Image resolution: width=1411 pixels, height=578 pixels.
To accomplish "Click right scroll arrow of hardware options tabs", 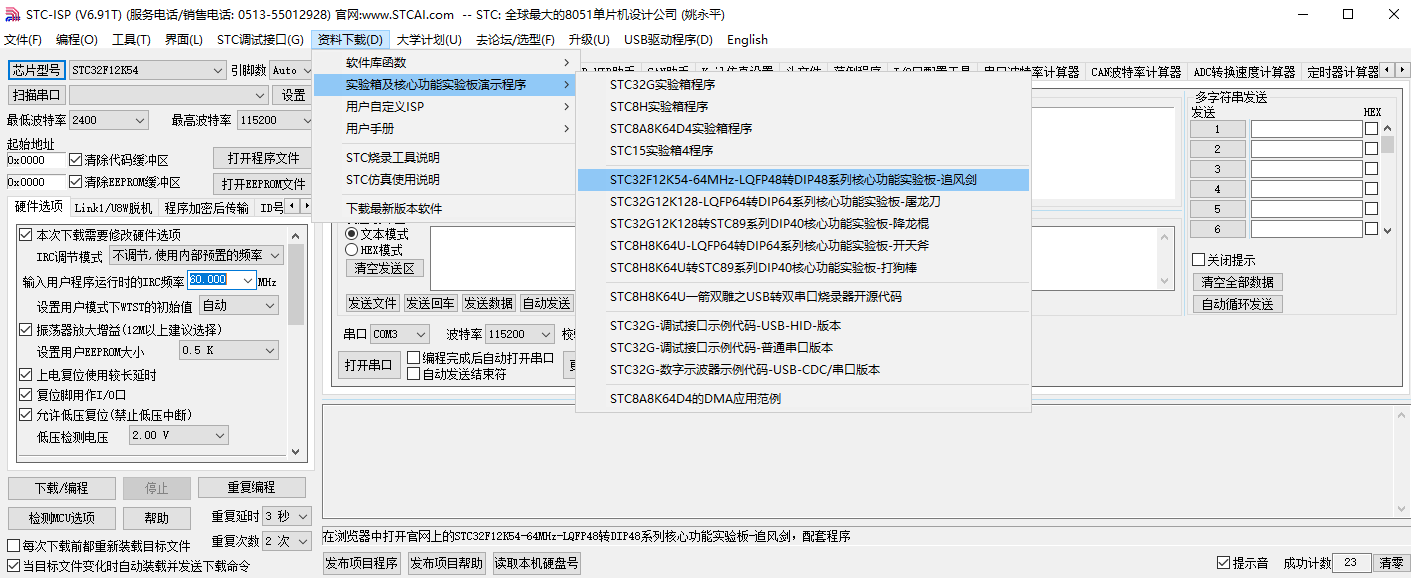I will point(305,207).
